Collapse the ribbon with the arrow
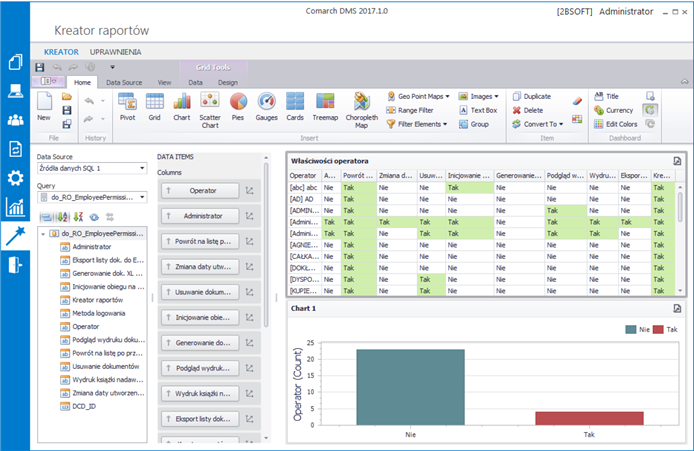 click(x=684, y=82)
